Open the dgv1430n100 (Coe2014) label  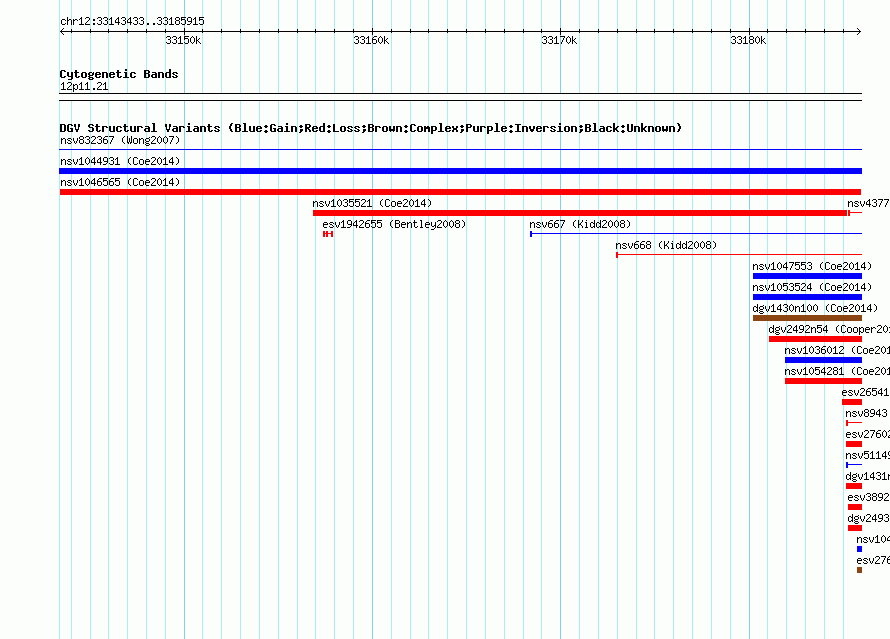(x=815, y=308)
